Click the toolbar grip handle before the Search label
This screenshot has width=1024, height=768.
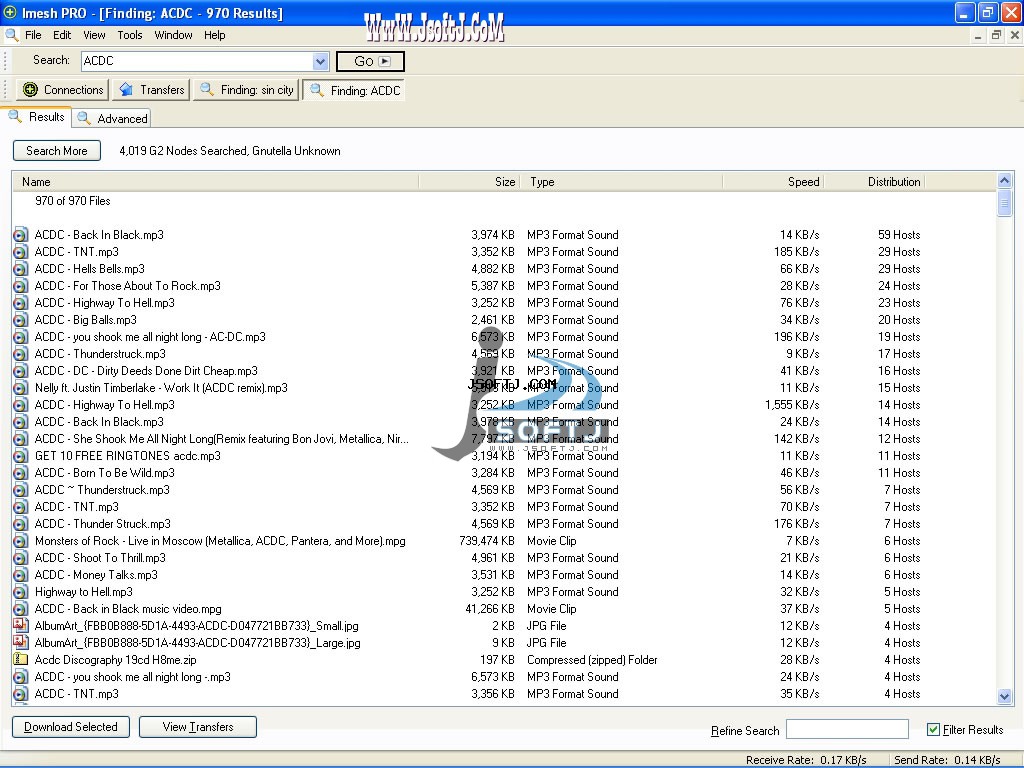click(6, 61)
